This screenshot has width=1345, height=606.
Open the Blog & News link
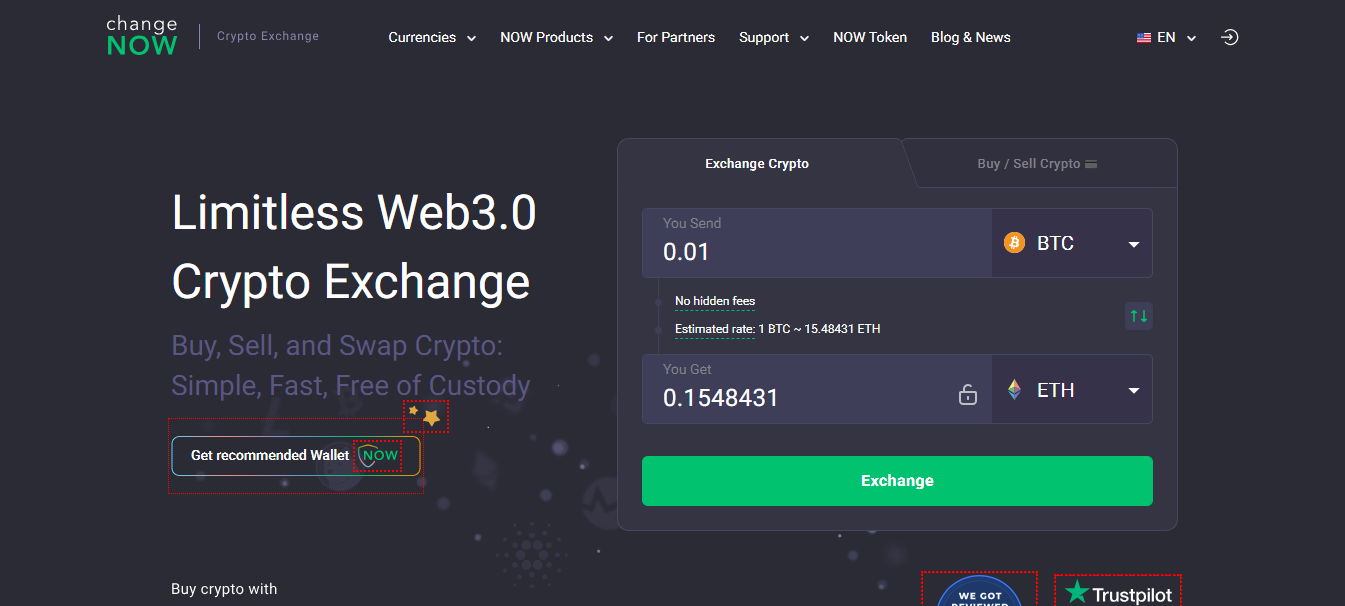click(x=970, y=37)
